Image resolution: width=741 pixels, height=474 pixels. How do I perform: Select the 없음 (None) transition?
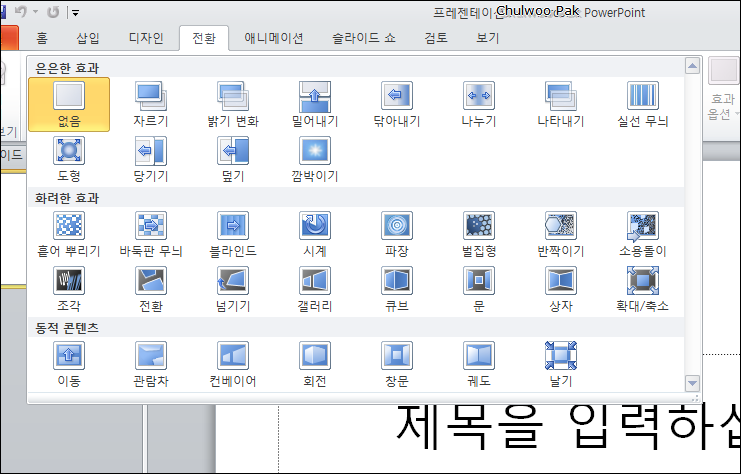pos(69,104)
